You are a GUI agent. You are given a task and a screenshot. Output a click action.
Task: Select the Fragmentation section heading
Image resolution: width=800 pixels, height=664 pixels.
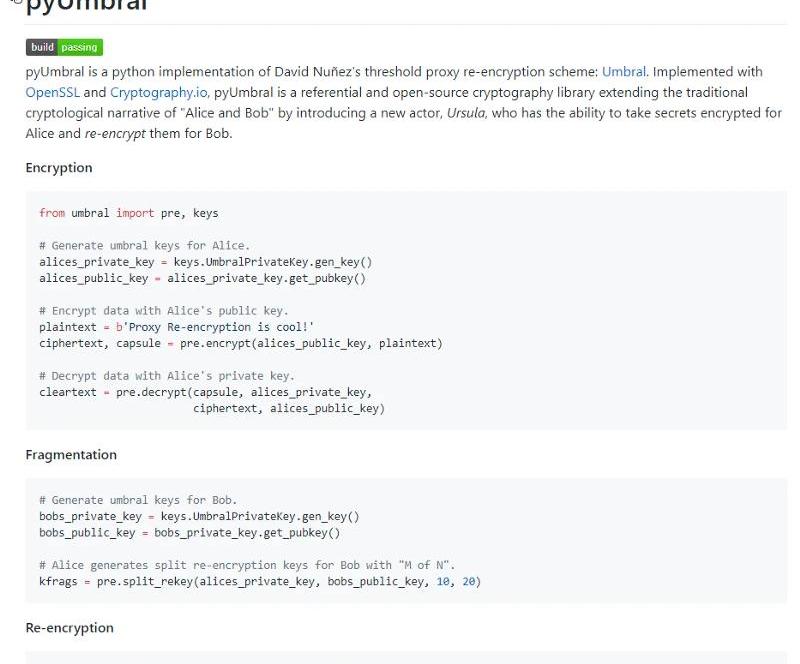(x=71, y=455)
